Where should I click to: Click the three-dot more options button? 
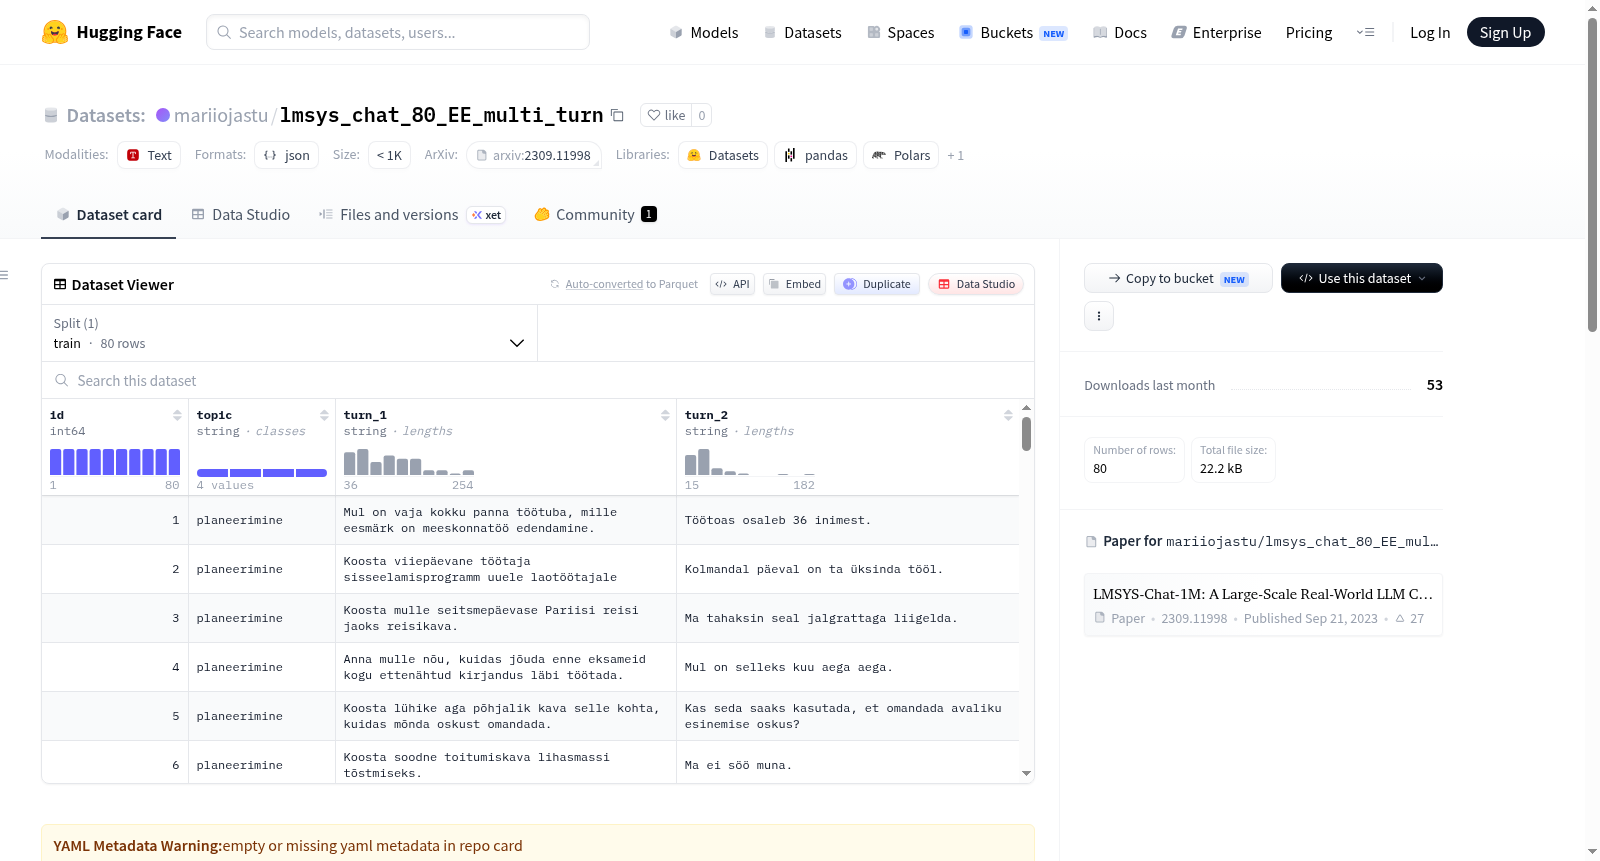pyautogui.click(x=1099, y=316)
